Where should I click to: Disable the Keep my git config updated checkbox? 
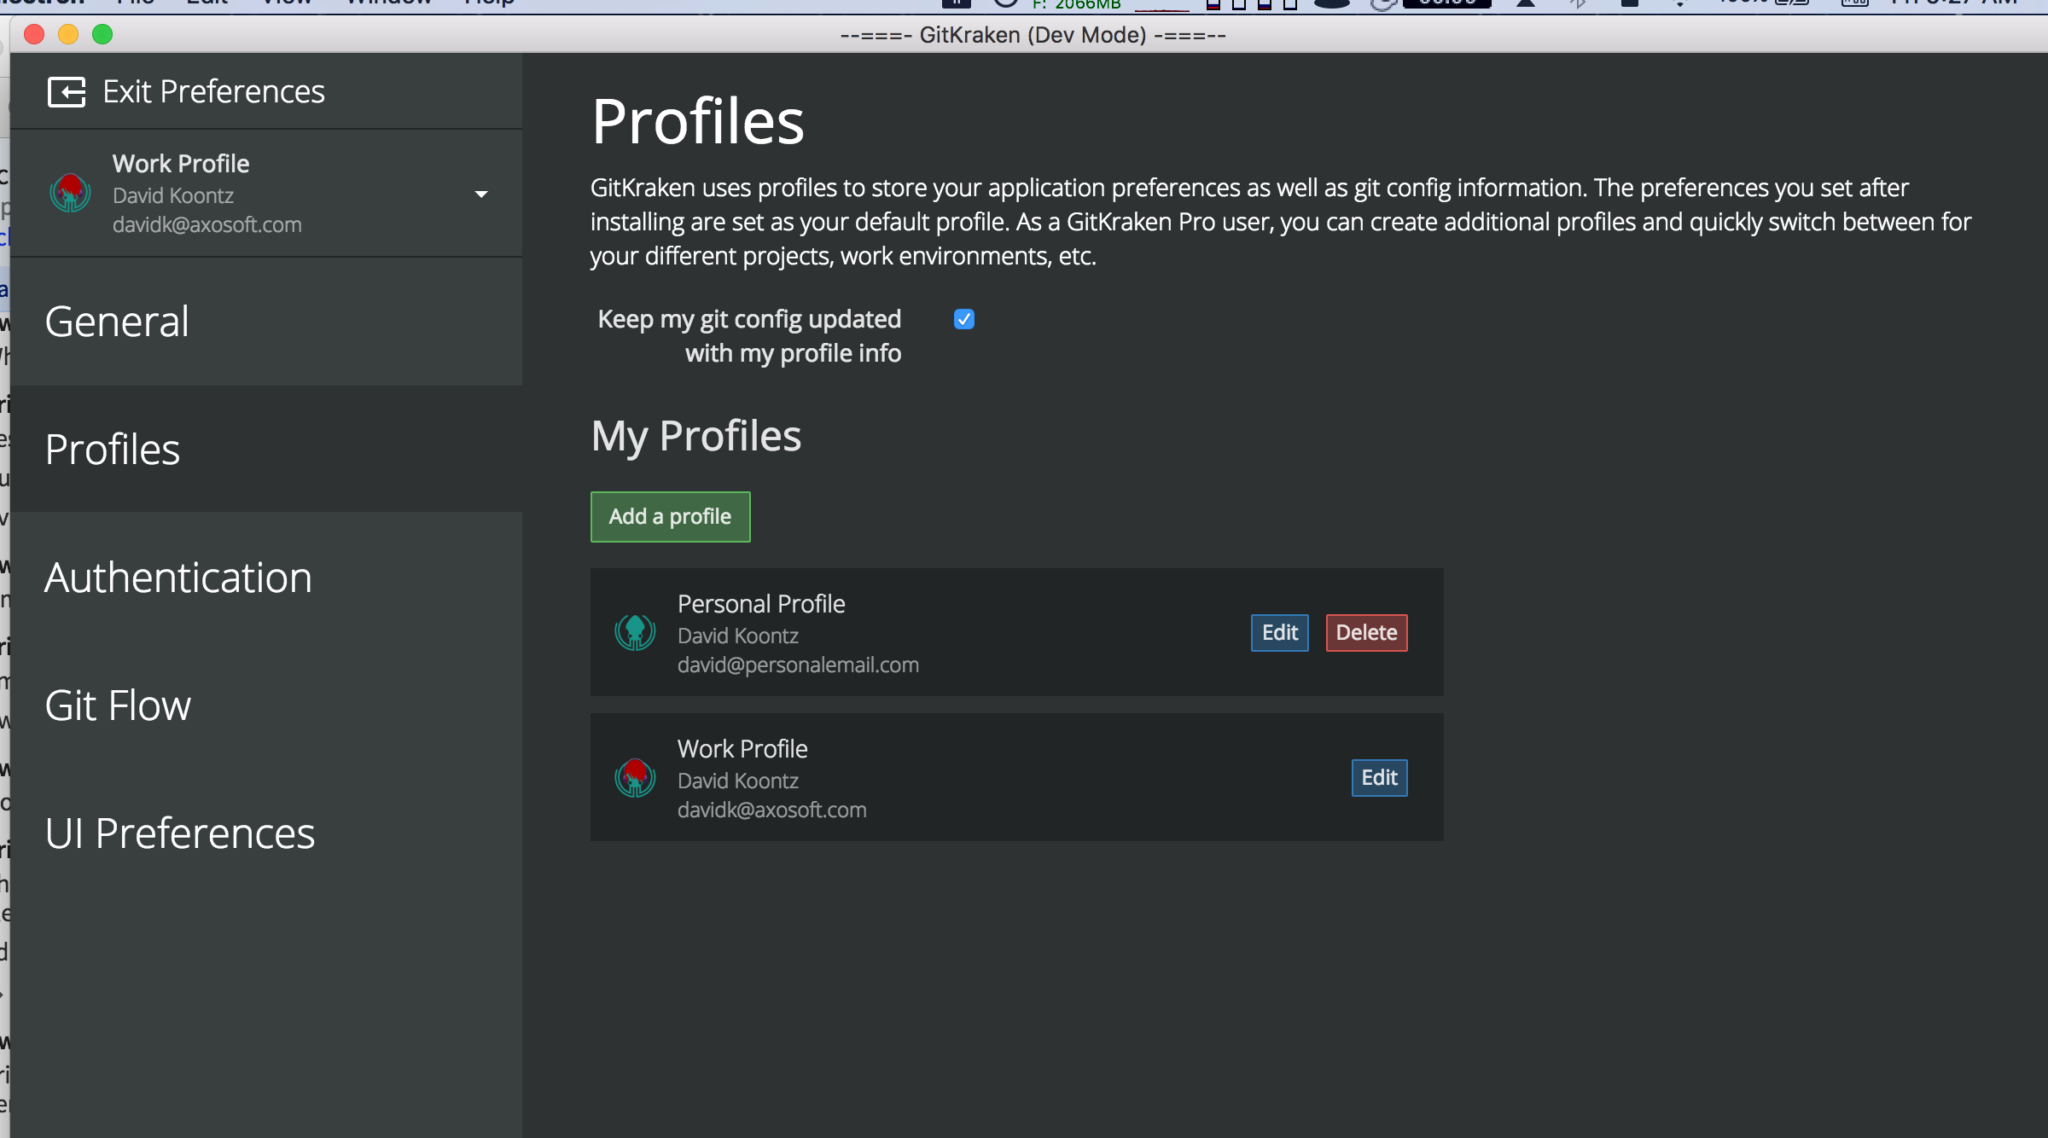(963, 319)
